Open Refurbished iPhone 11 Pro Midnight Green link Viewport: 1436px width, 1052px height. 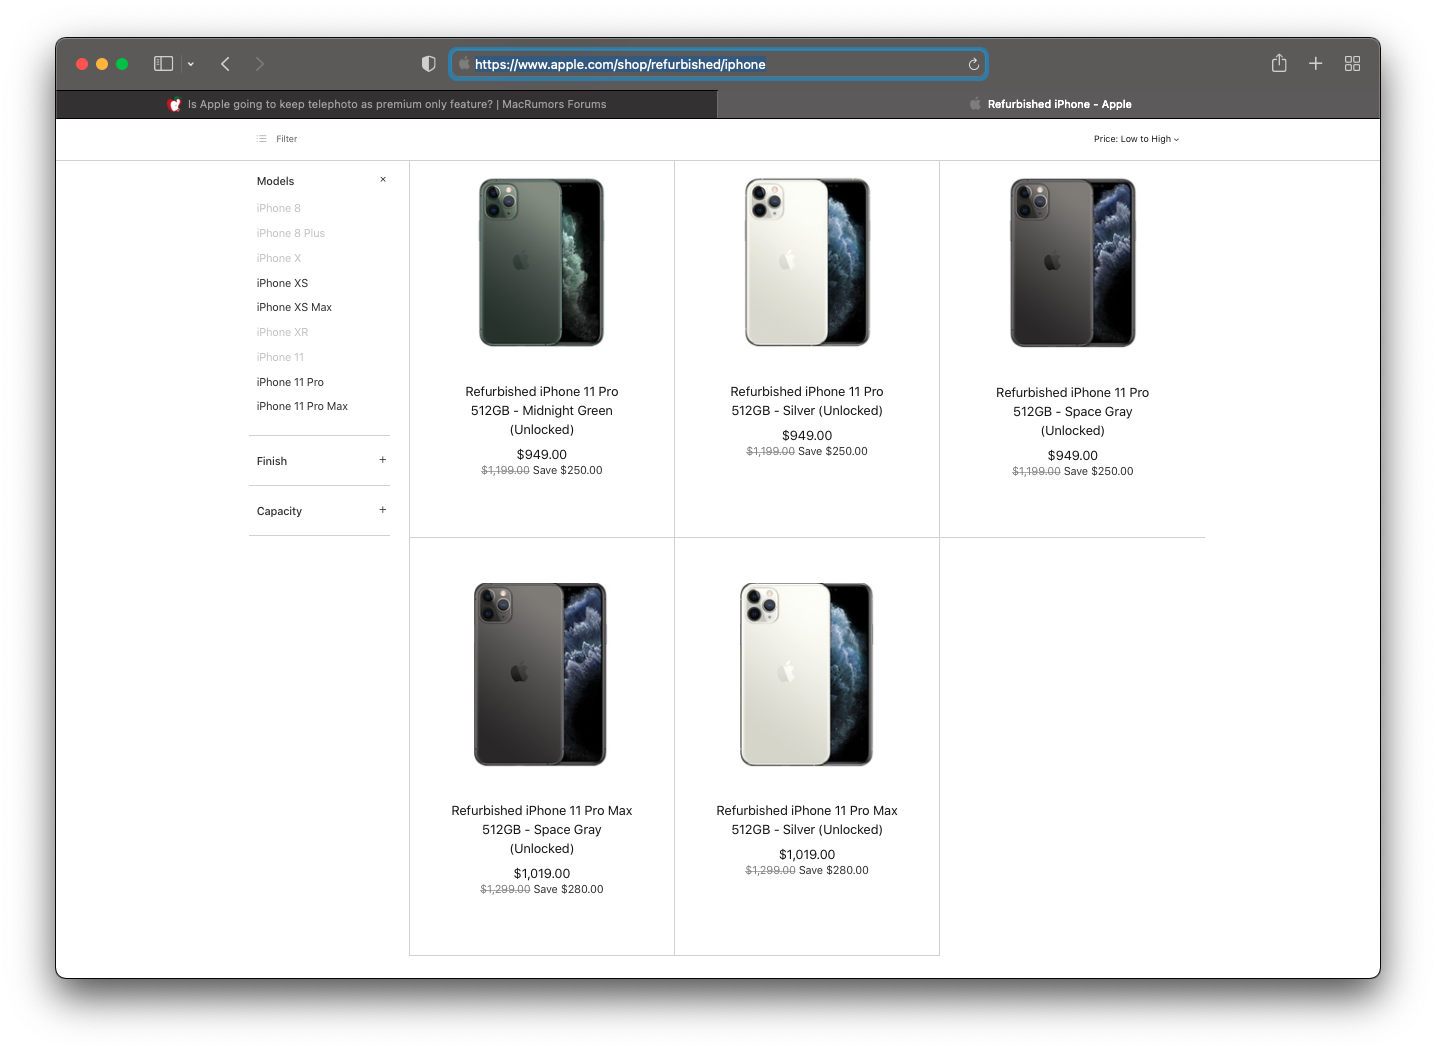click(542, 410)
